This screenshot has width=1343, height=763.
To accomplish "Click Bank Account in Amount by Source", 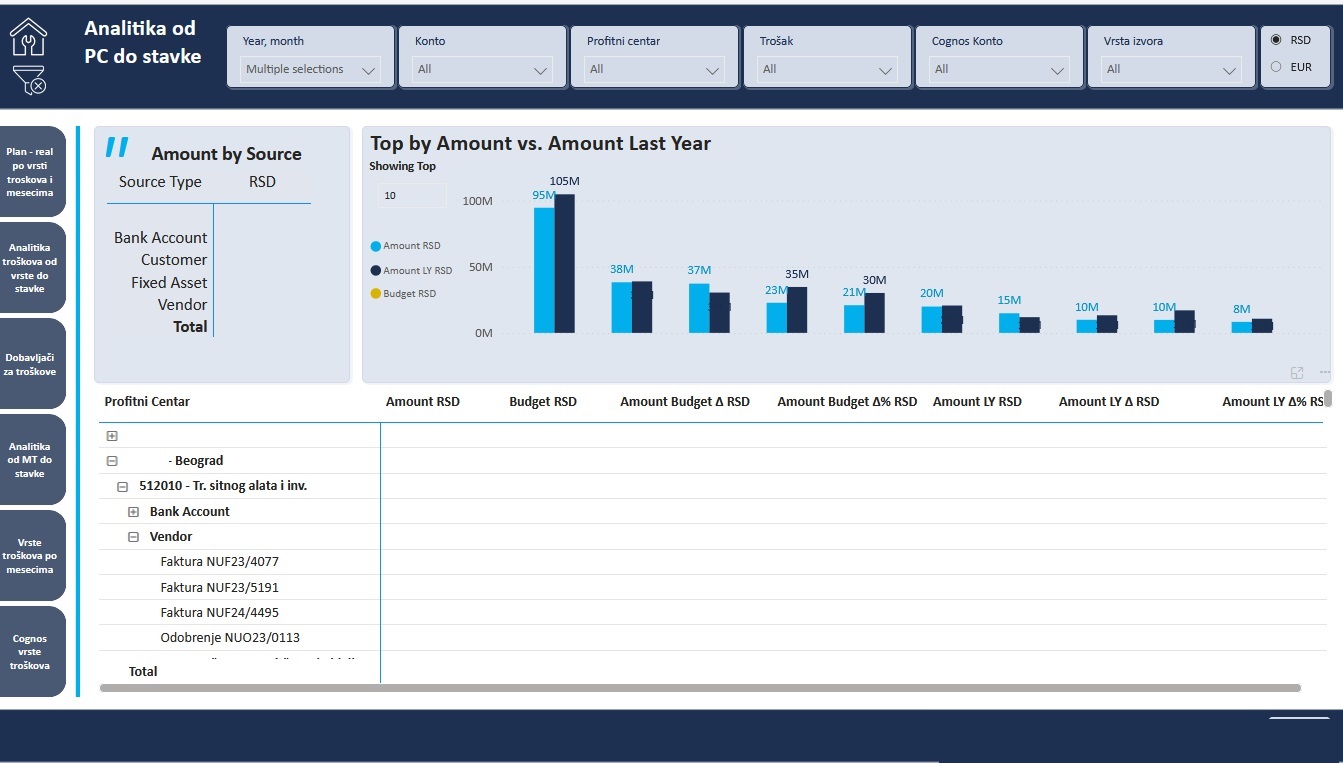I will [x=160, y=238].
